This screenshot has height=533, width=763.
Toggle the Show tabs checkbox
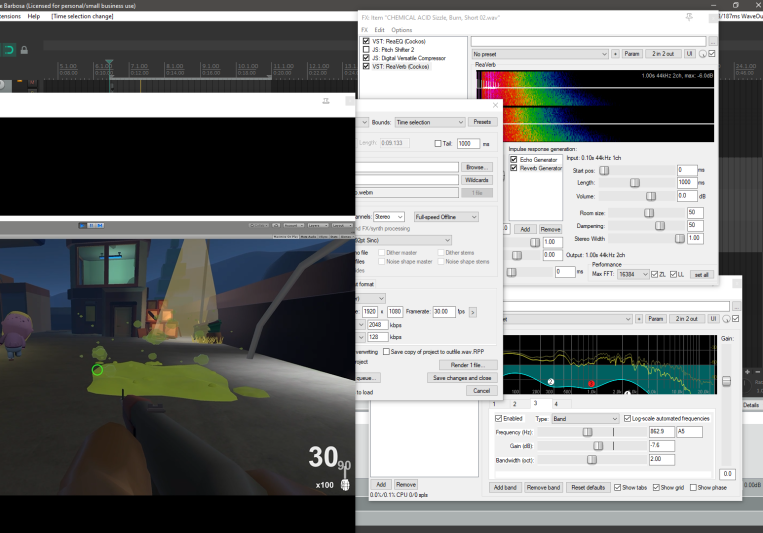click(x=618, y=487)
